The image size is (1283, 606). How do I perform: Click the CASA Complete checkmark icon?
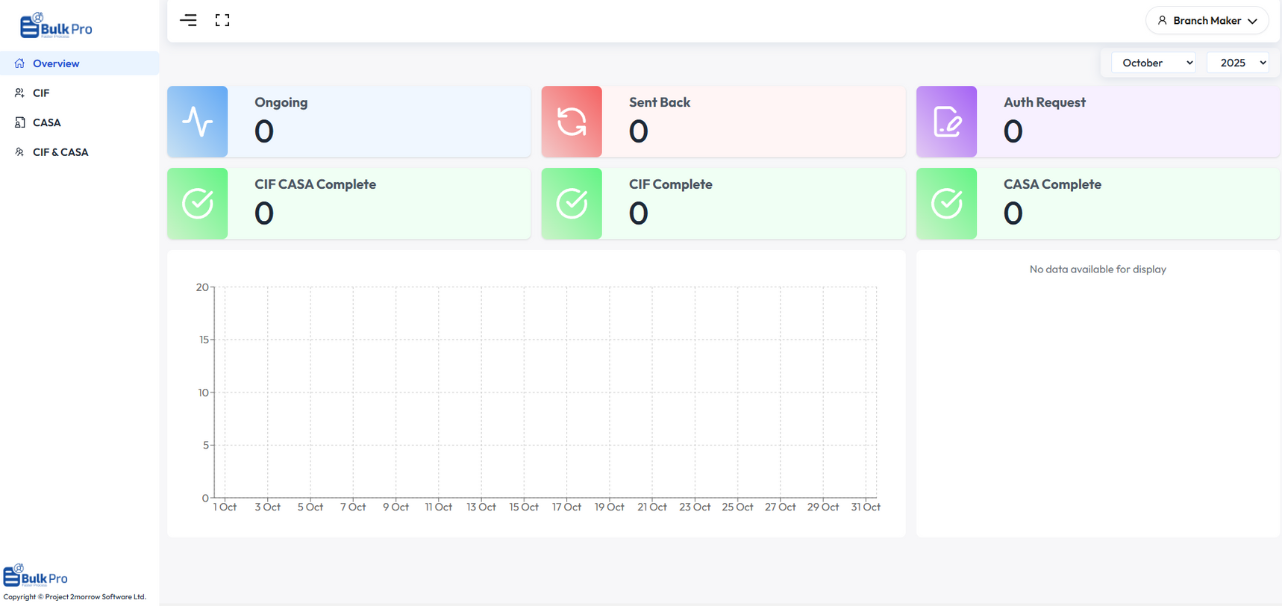coord(946,204)
